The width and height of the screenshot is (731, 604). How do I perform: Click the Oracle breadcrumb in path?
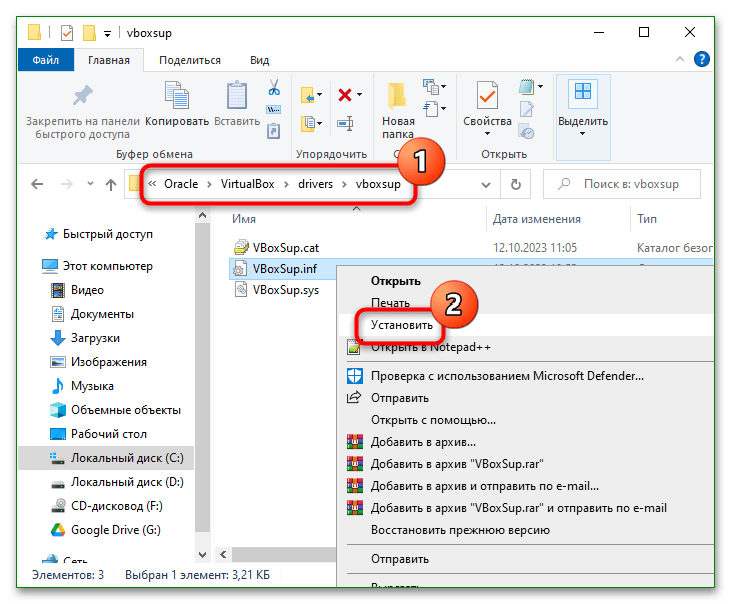click(181, 184)
